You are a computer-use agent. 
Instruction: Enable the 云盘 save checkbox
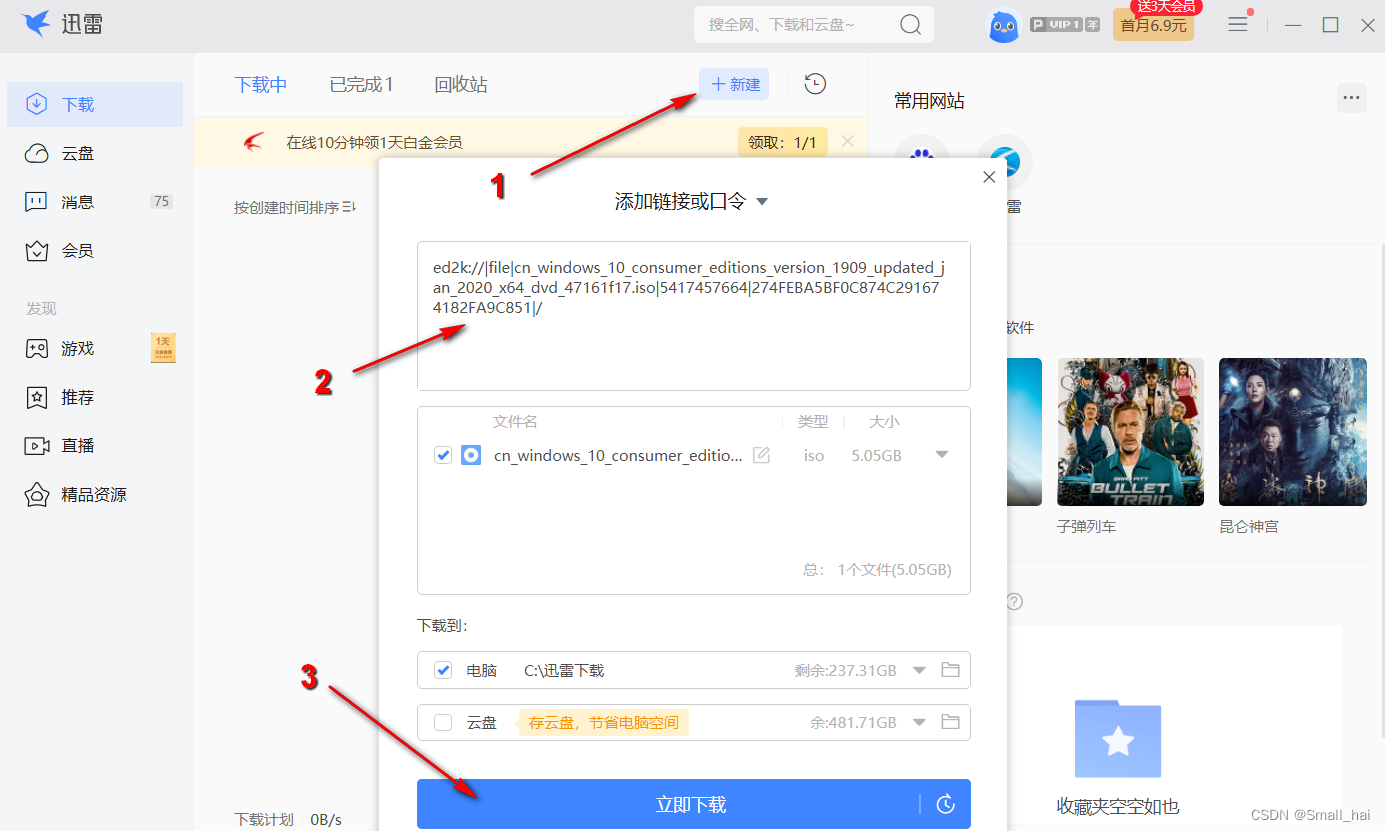point(443,722)
